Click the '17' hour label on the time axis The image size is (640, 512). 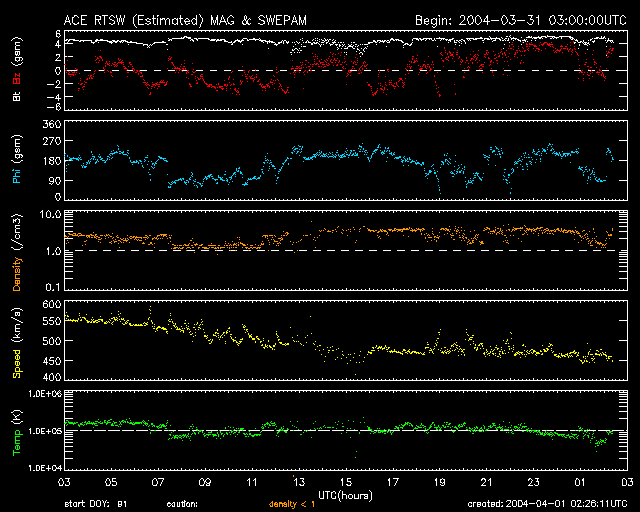[x=393, y=483]
